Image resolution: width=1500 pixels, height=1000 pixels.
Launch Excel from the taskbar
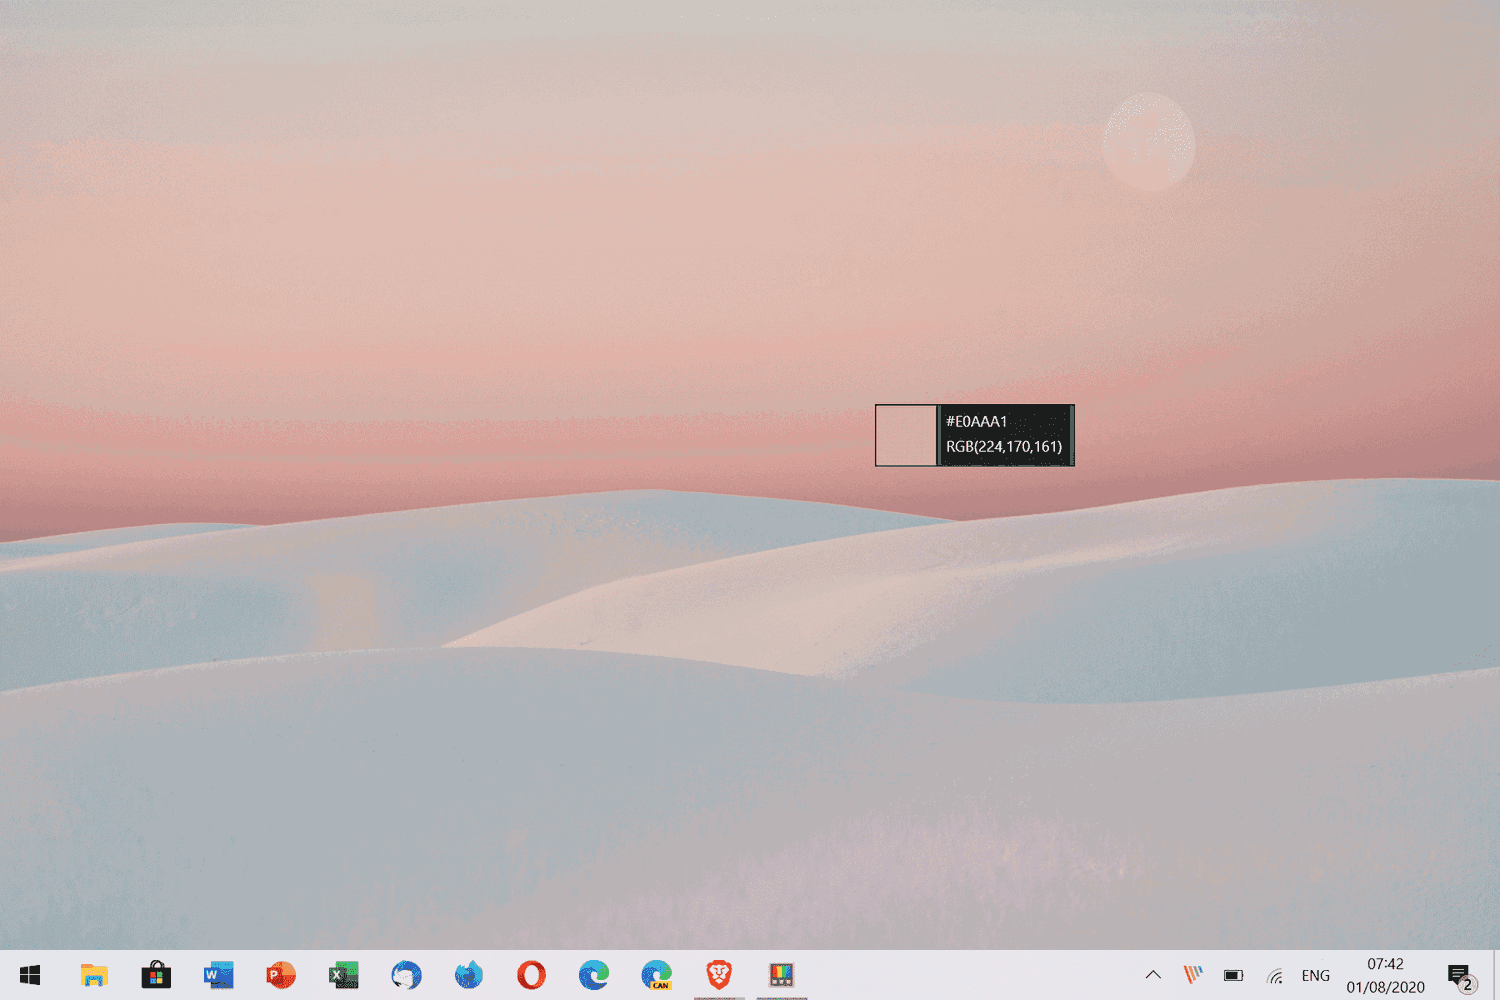(x=344, y=975)
